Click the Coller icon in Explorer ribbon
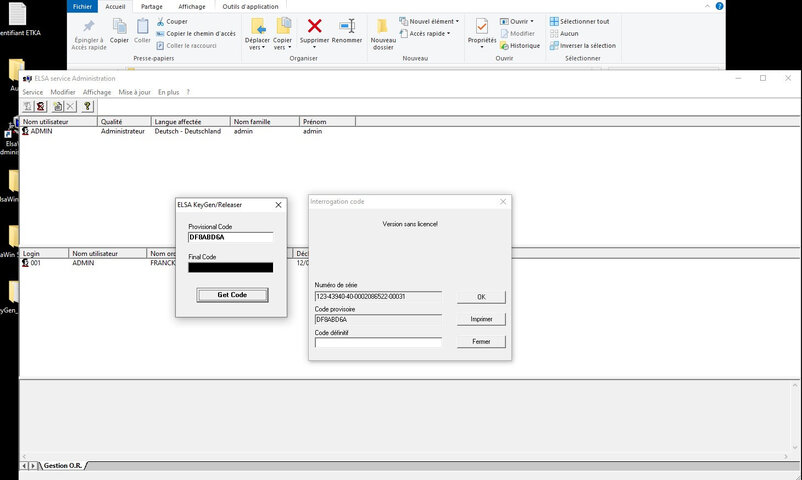802x480 pixels. point(142,27)
